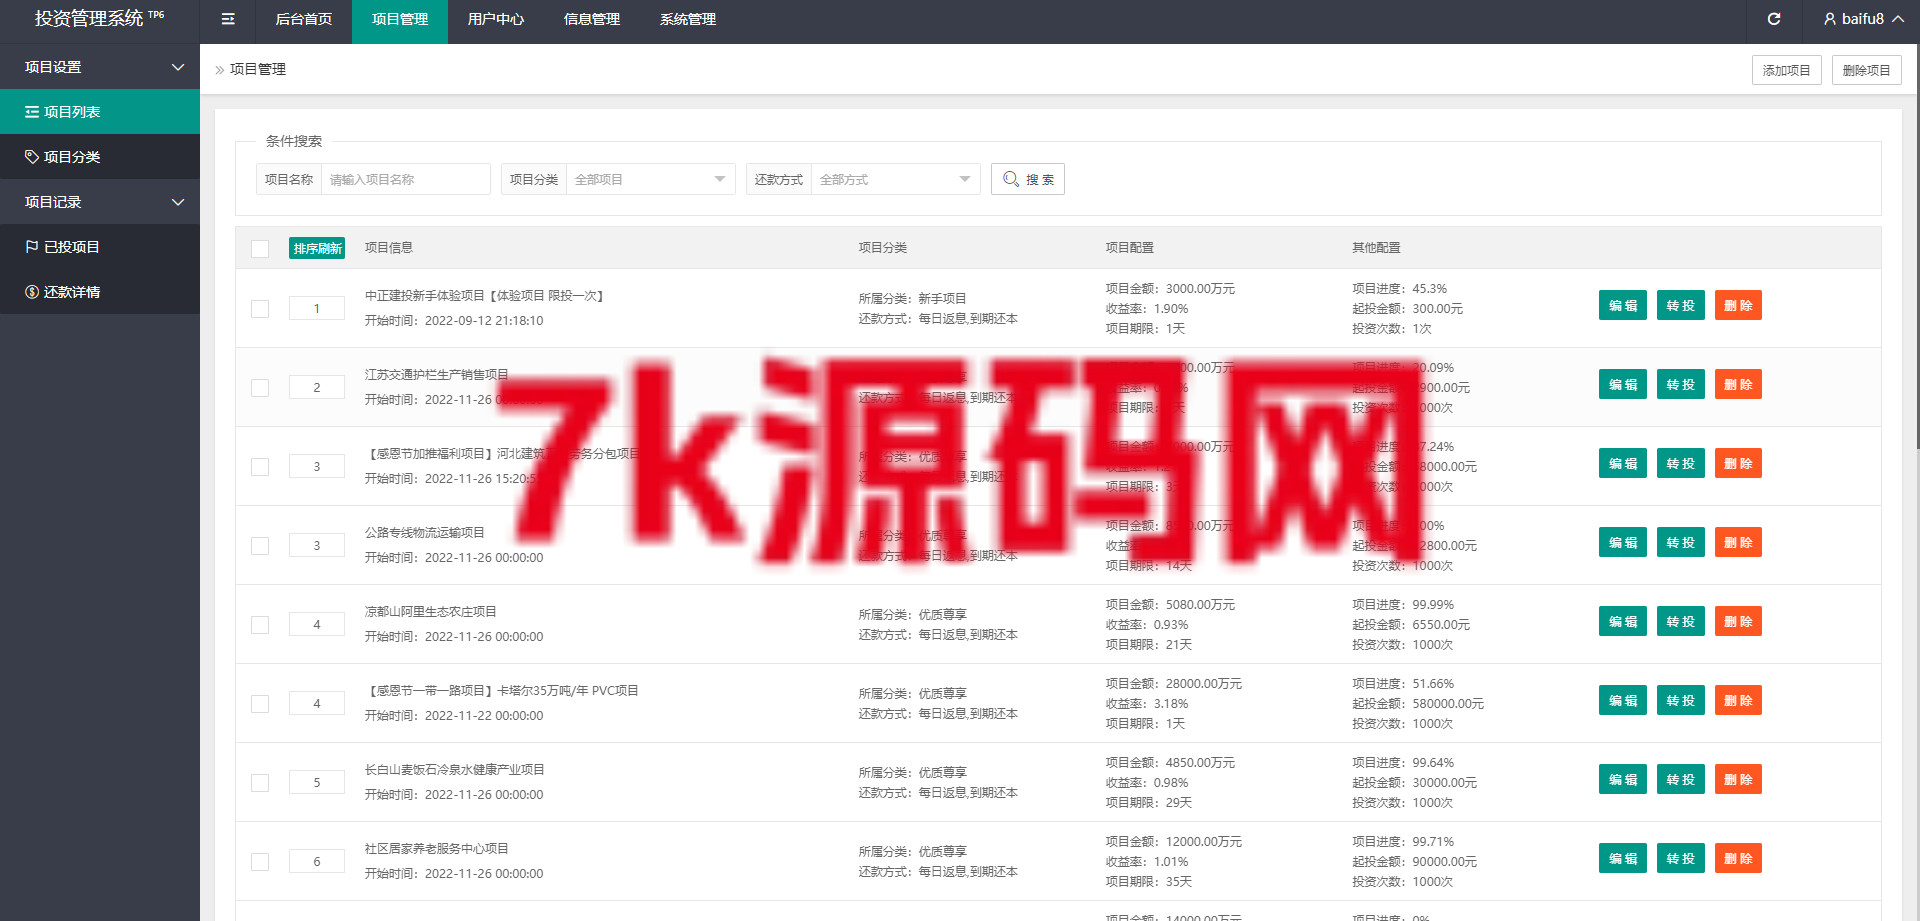This screenshot has width=1920, height=921.
Task: Open the 还款方式 全部方式 dropdown
Action: point(896,179)
